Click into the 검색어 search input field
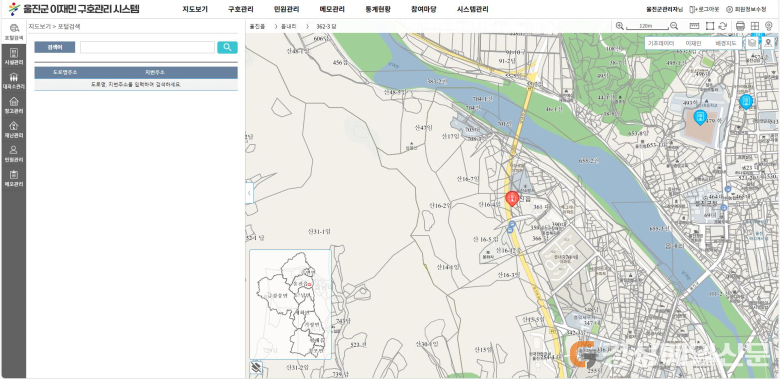 tap(147, 47)
